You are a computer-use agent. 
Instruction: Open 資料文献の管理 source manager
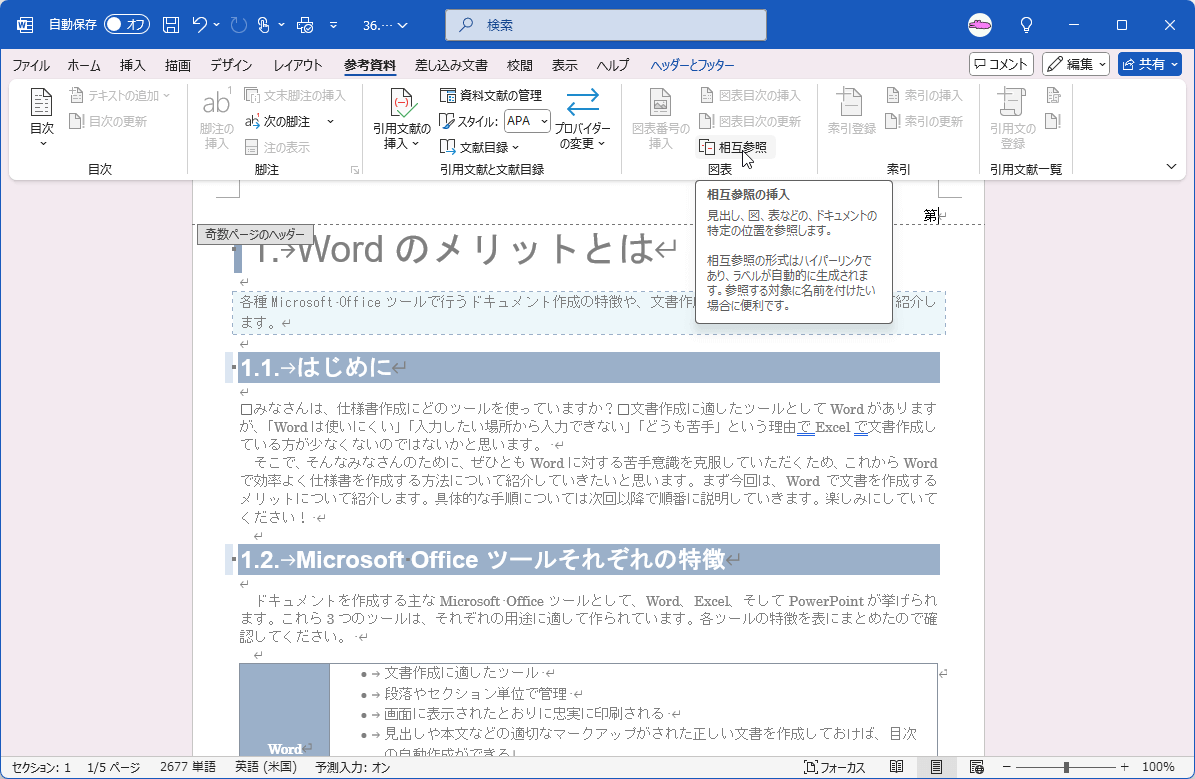point(489,96)
